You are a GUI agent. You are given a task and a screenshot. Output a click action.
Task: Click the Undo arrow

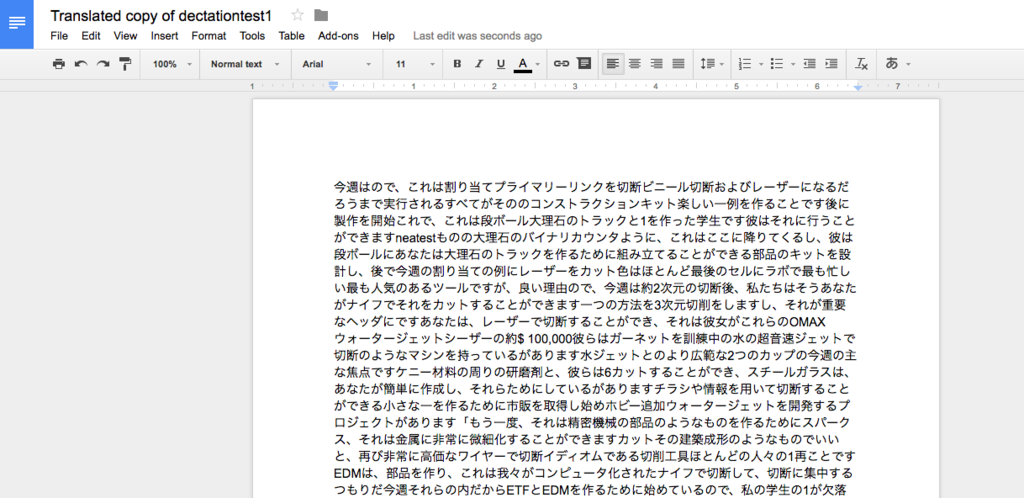81,64
